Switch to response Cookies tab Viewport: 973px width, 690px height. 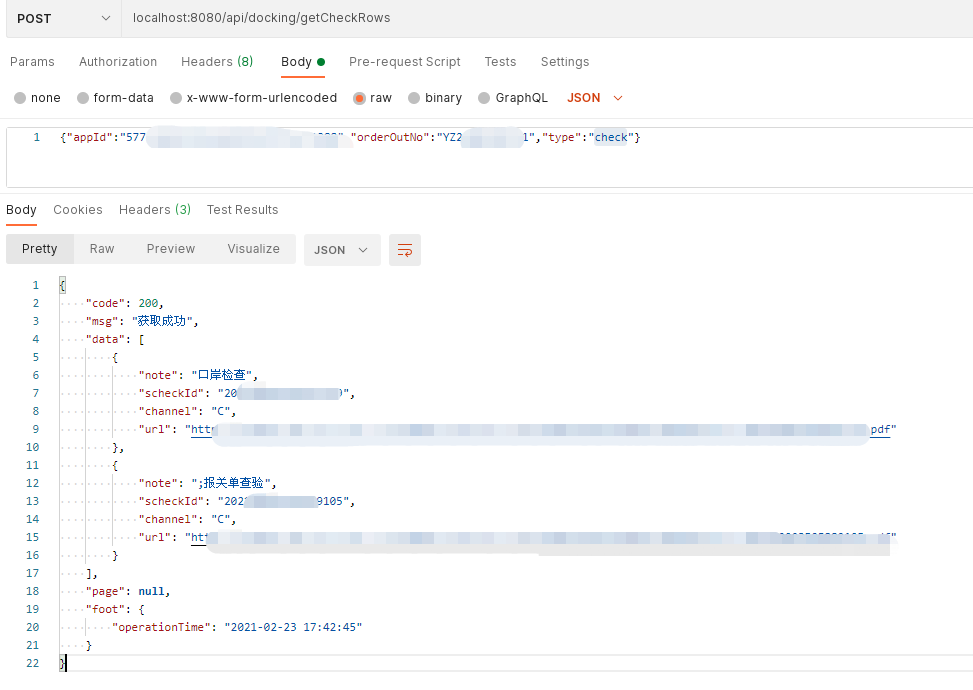click(78, 210)
